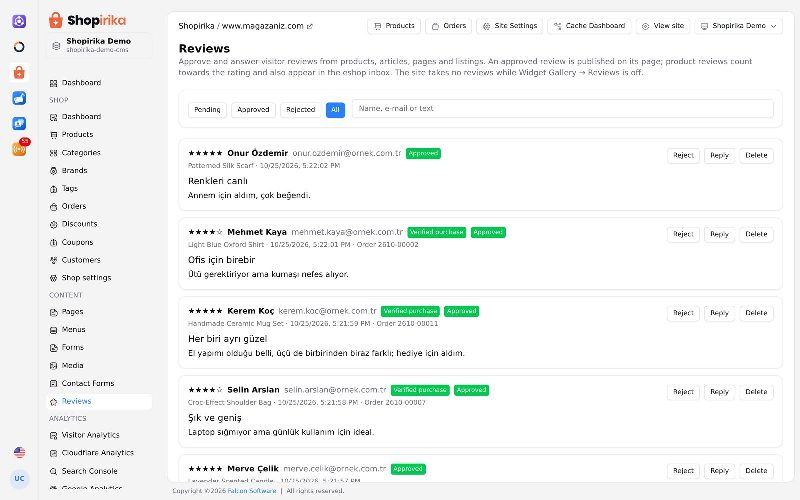The image size is (800, 500).
Task: Open the UC user avatar menu
Action: pos(19,479)
